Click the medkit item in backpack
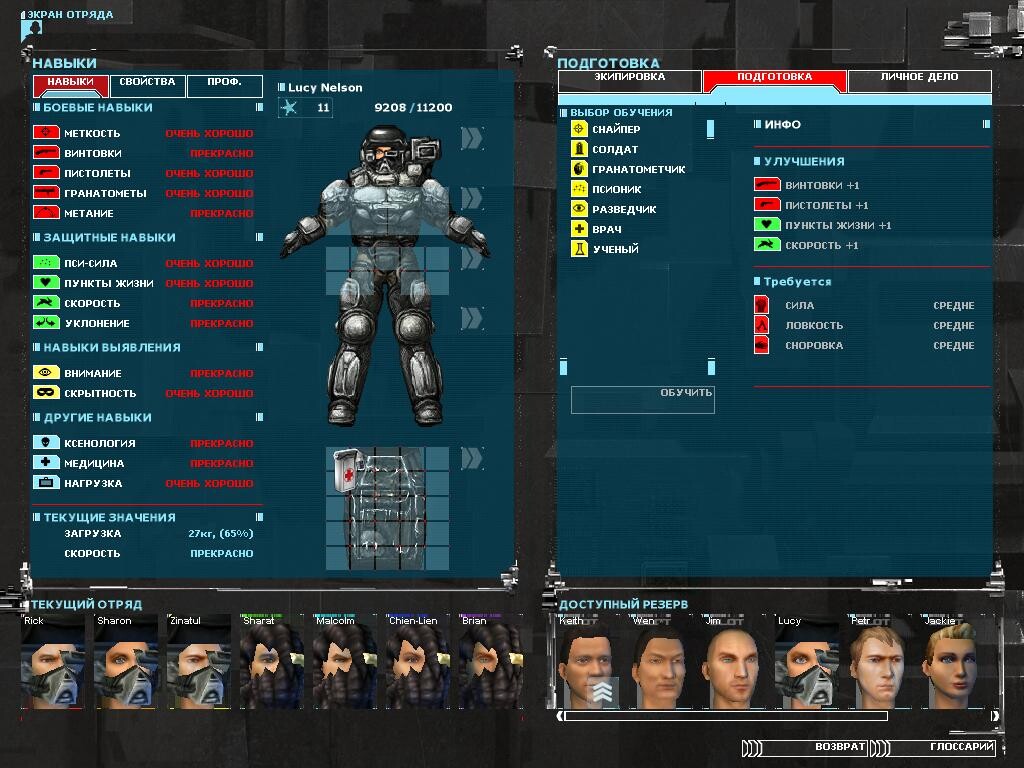Viewport: 1024px width, 768px height. (346, 470)
